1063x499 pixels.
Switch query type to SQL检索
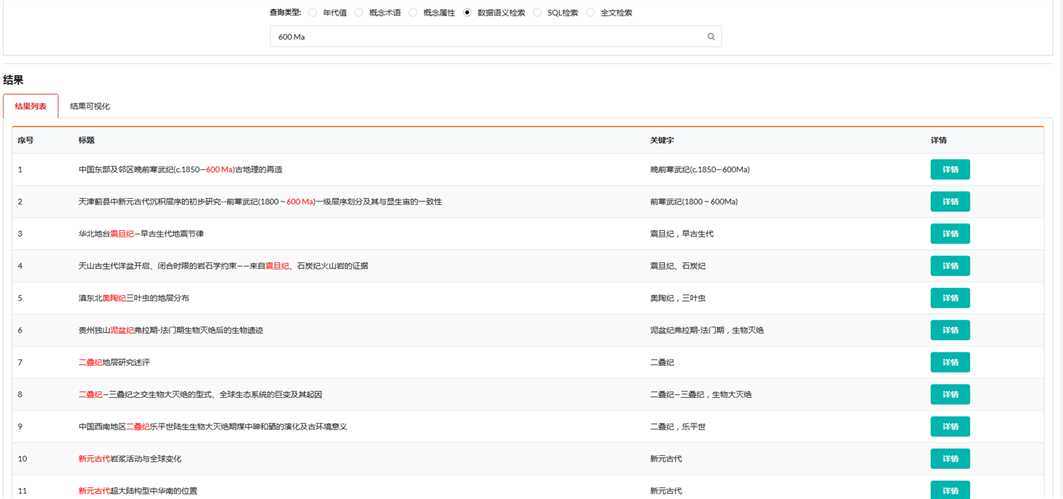pyautogui.click(x=538, y=12)
